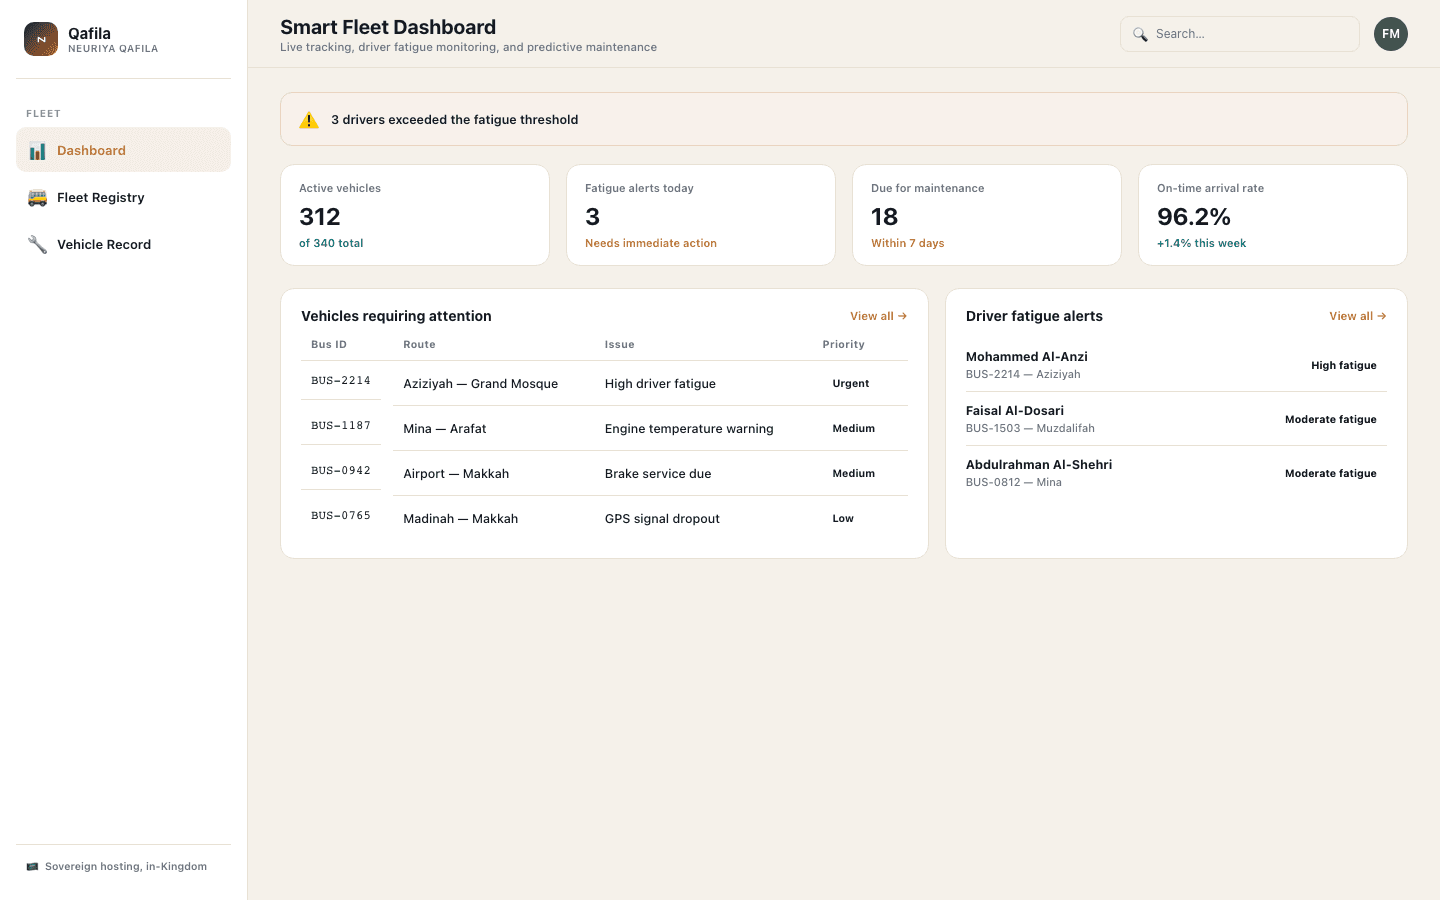Click the High fatigue status badge

pyautogui.click(x=1344, y=366)
